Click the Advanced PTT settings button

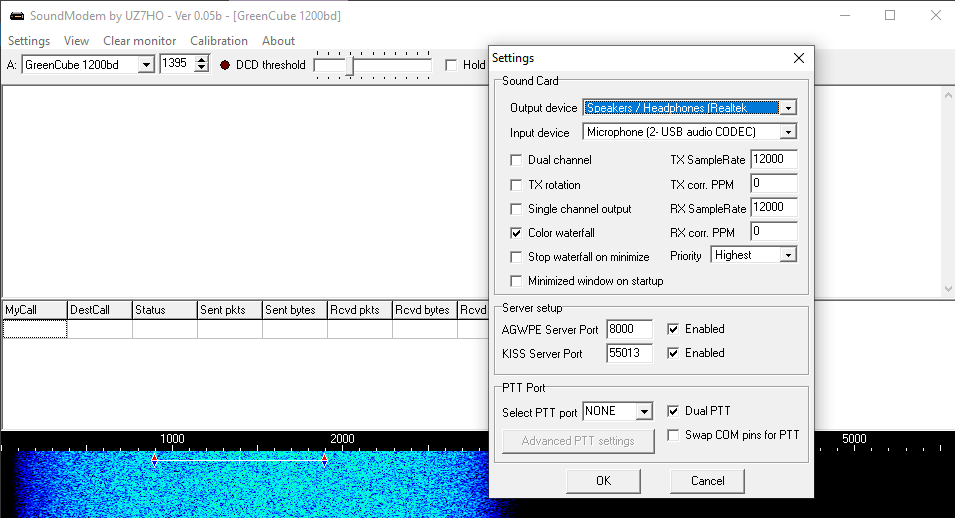(x=578, y=441)
